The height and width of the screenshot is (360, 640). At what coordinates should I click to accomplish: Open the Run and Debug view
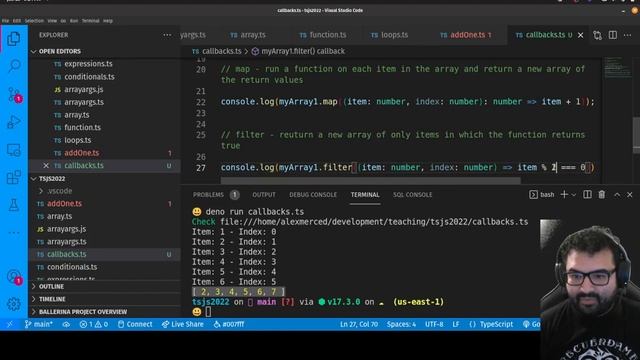pyautogui.click(x=14, y=122)
